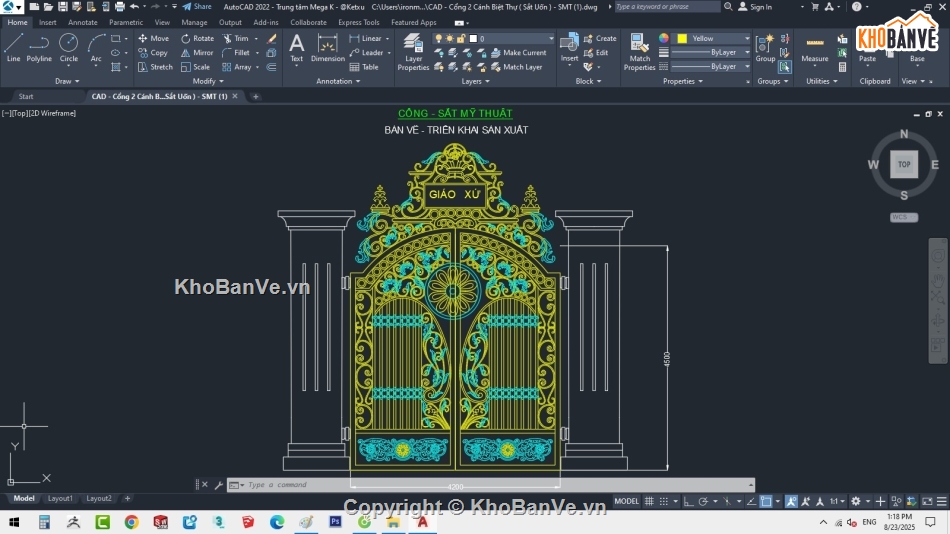
Task: Open the Linear dimension dropdown arrow
Action: pyautogui.click(x=388, y=38)
